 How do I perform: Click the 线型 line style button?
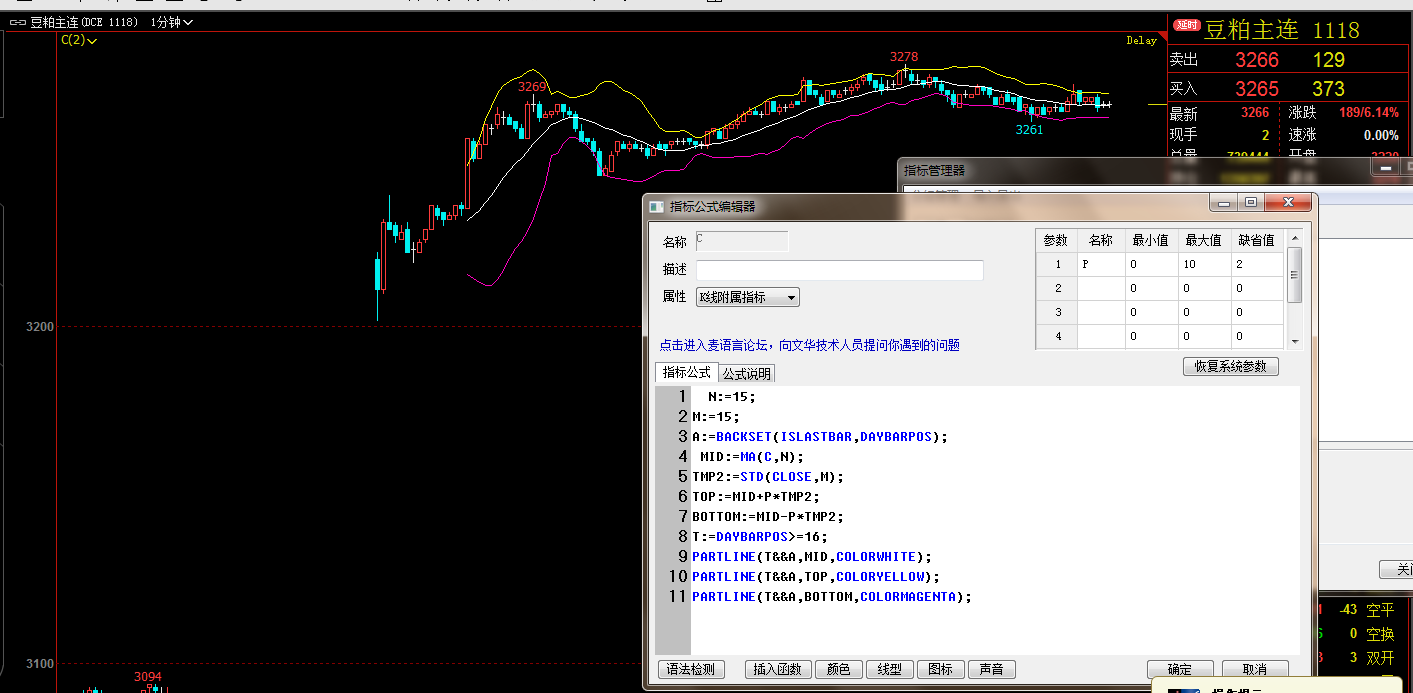tap(889, 669)
